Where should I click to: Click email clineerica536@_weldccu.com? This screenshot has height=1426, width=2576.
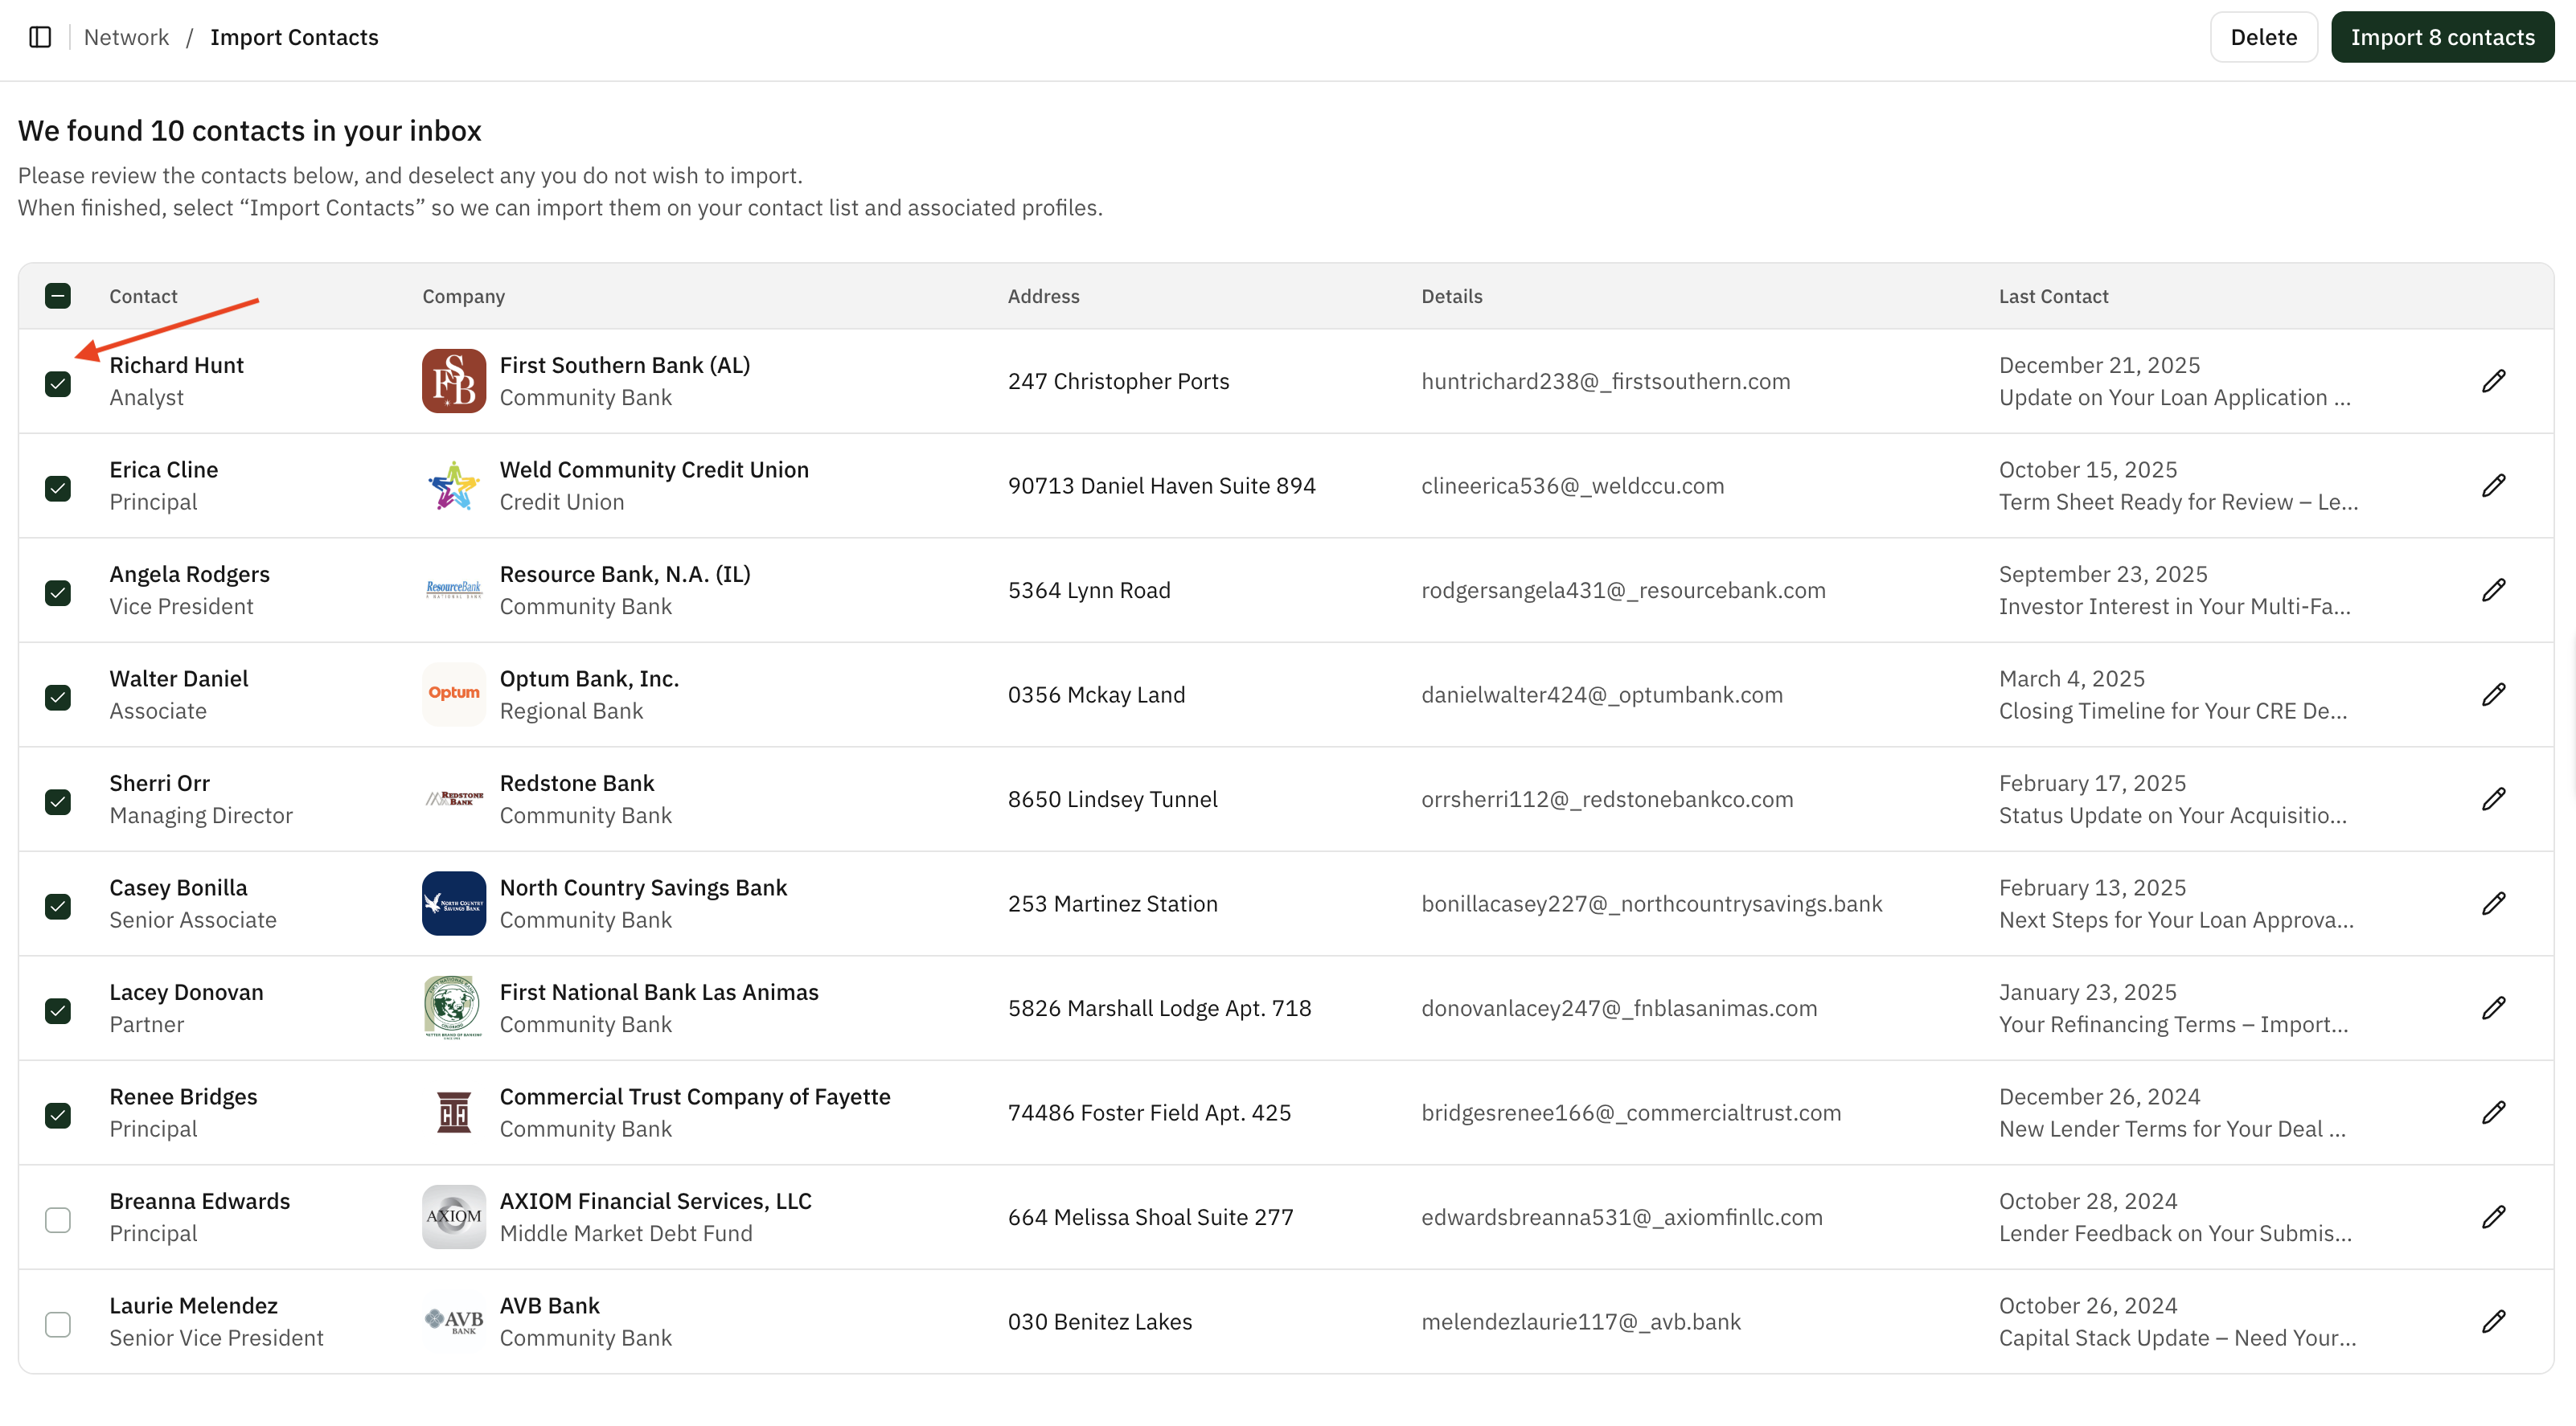click(1572, 486)
